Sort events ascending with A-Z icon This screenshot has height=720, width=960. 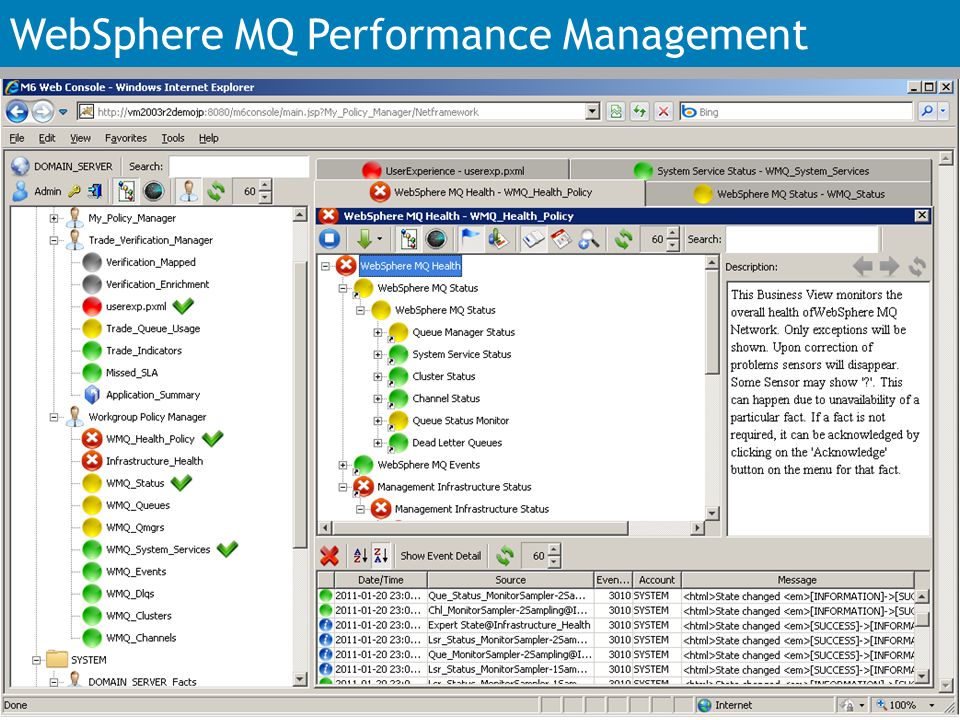[x=361, y=555]
